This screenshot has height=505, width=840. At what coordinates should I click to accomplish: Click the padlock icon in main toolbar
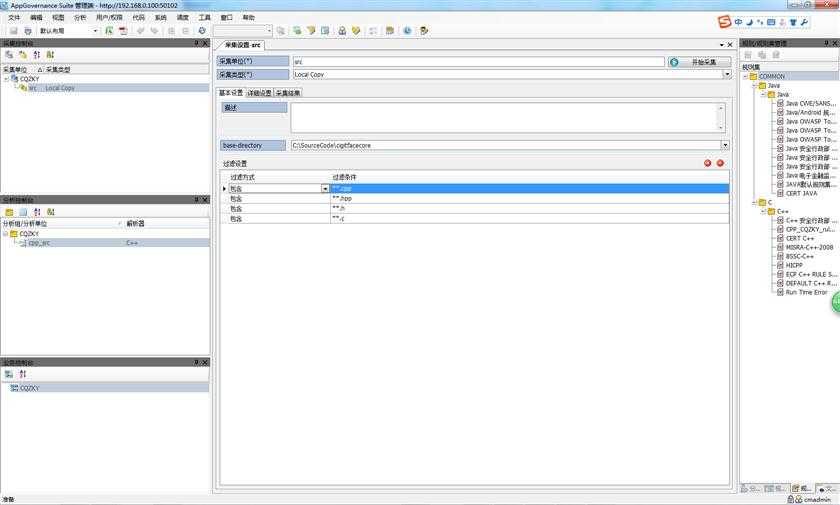[342, 31]
